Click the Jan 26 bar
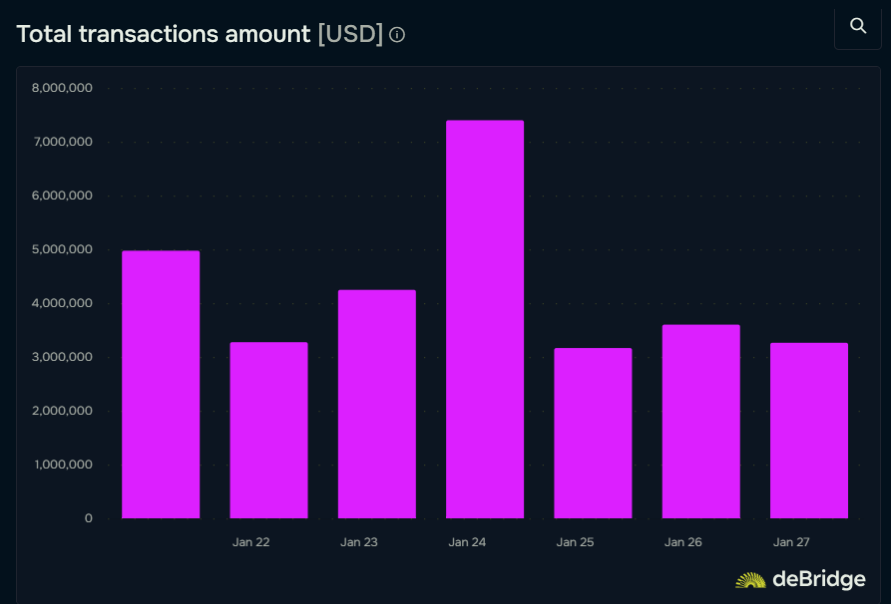Image resolution: width=891 pixels, height=604 pixels. pyautogui.click(x=700, y=420)
